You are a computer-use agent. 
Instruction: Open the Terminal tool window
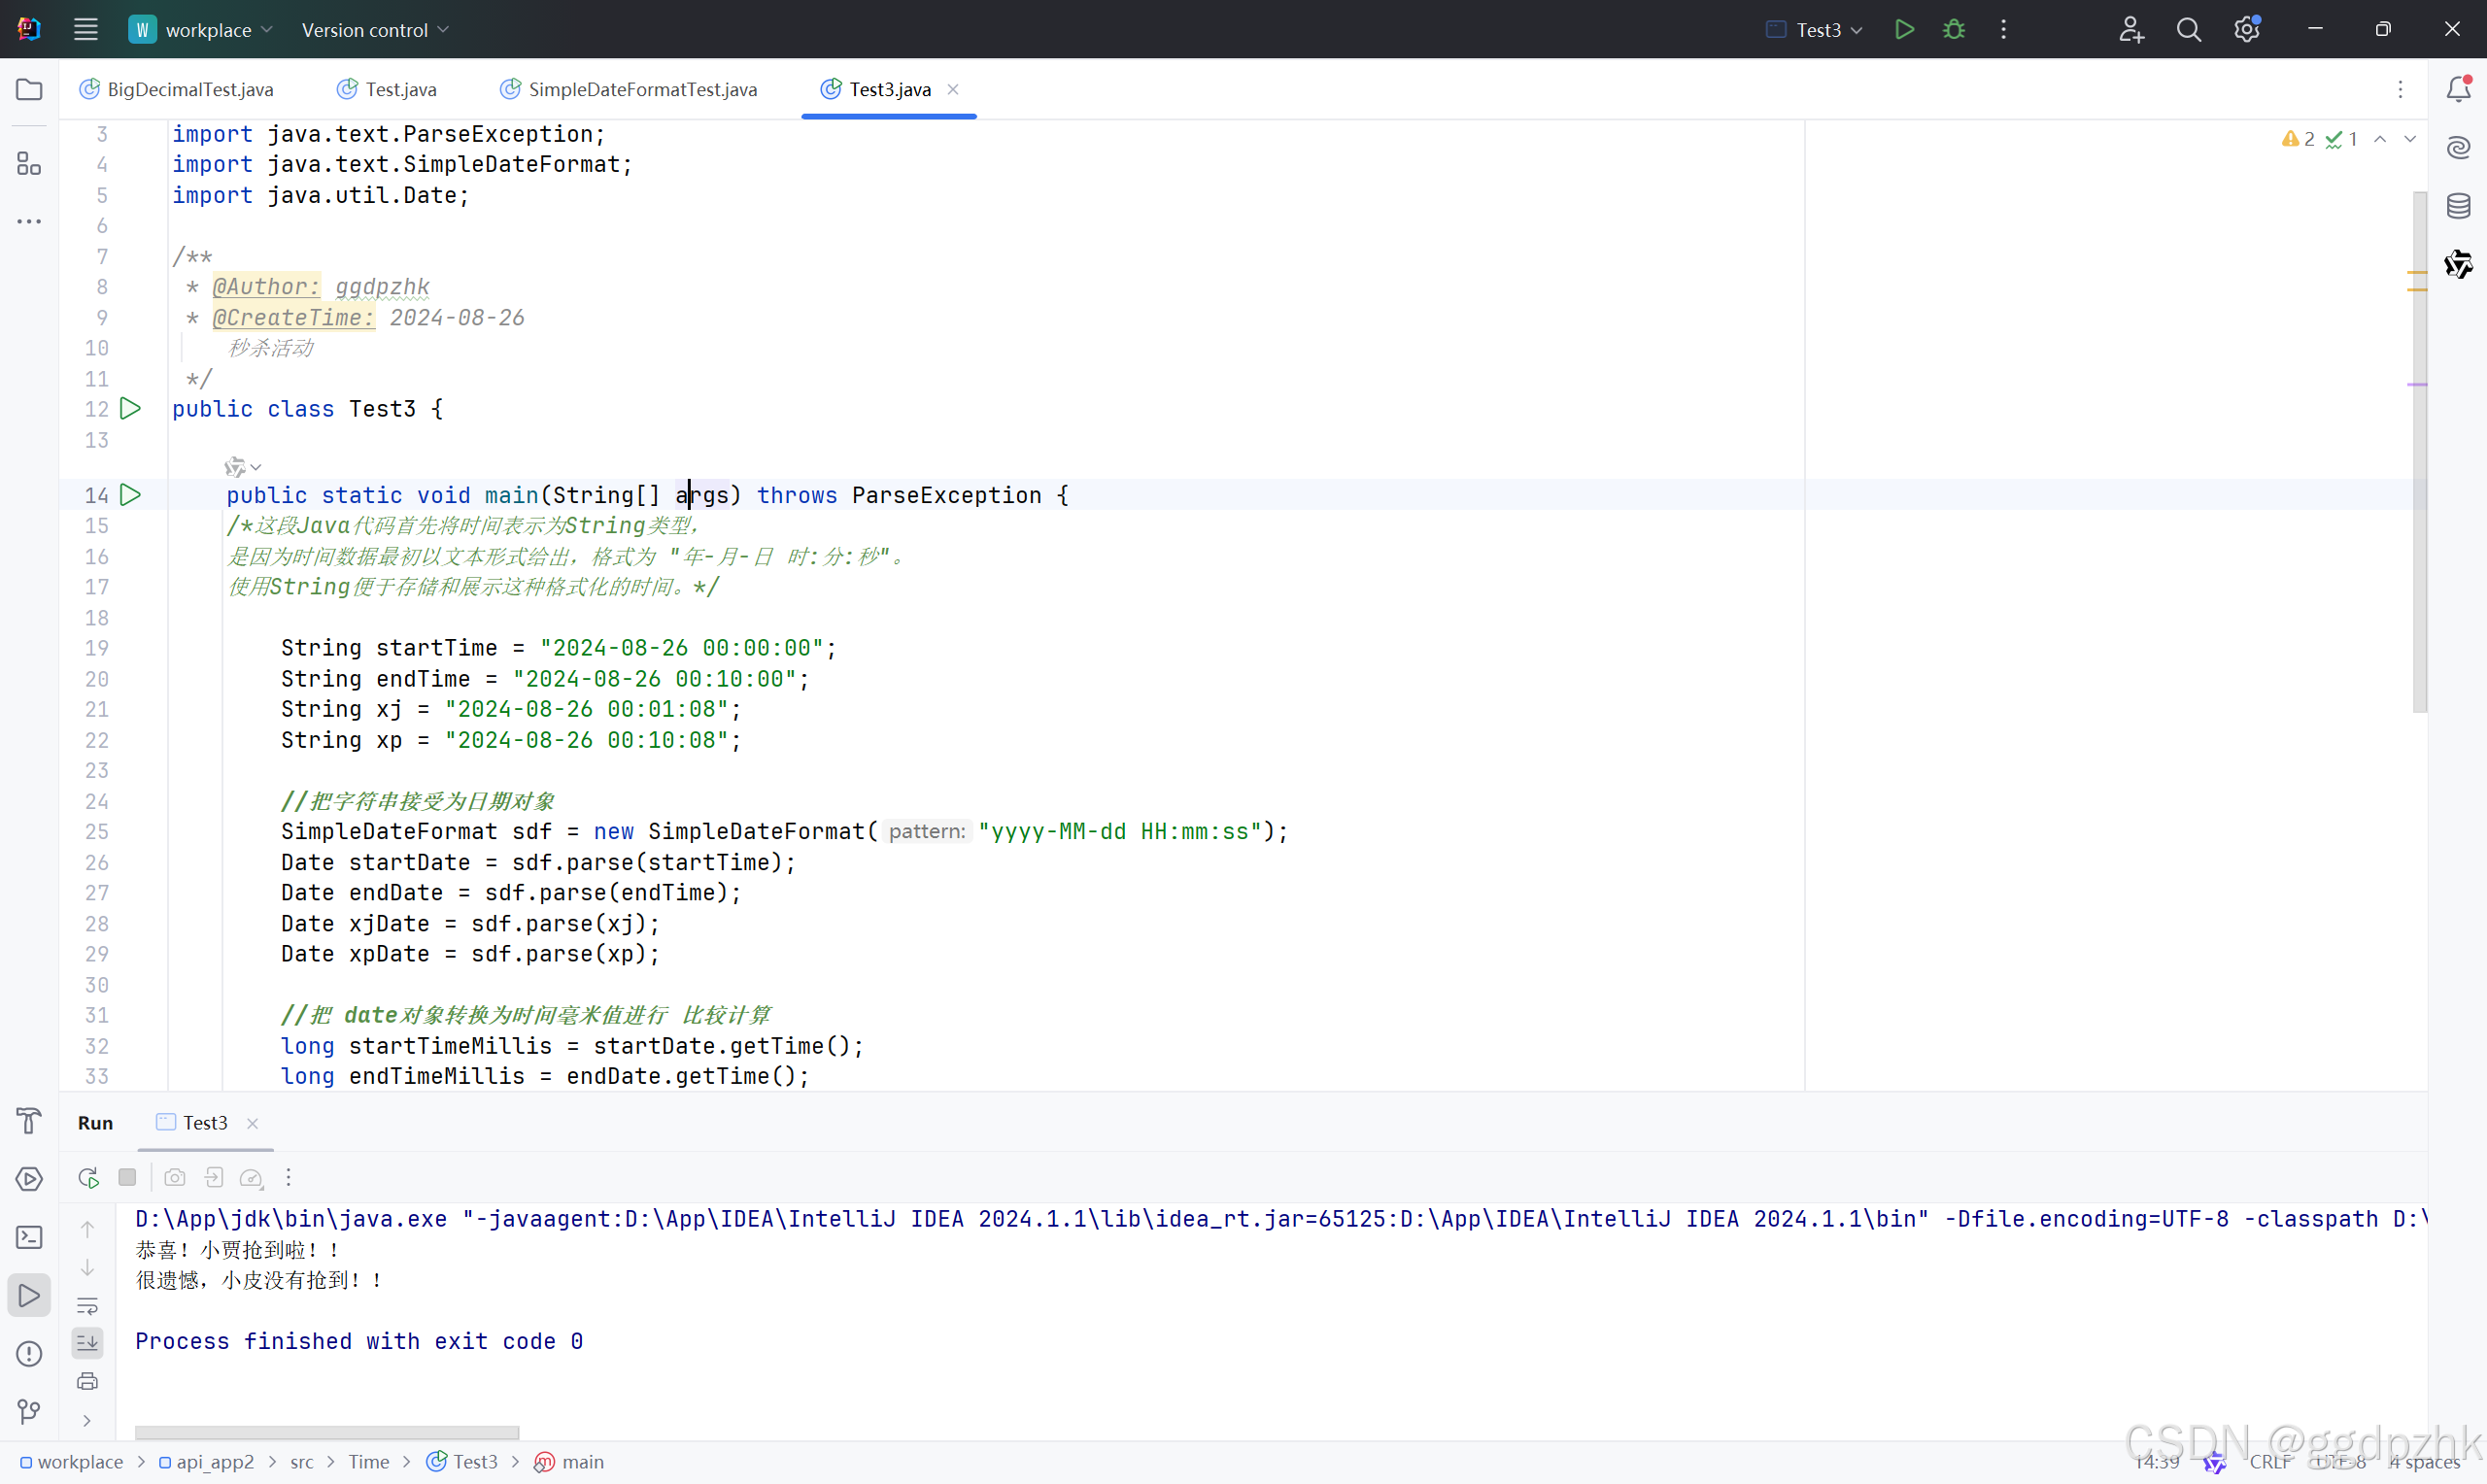[29, 1237]
